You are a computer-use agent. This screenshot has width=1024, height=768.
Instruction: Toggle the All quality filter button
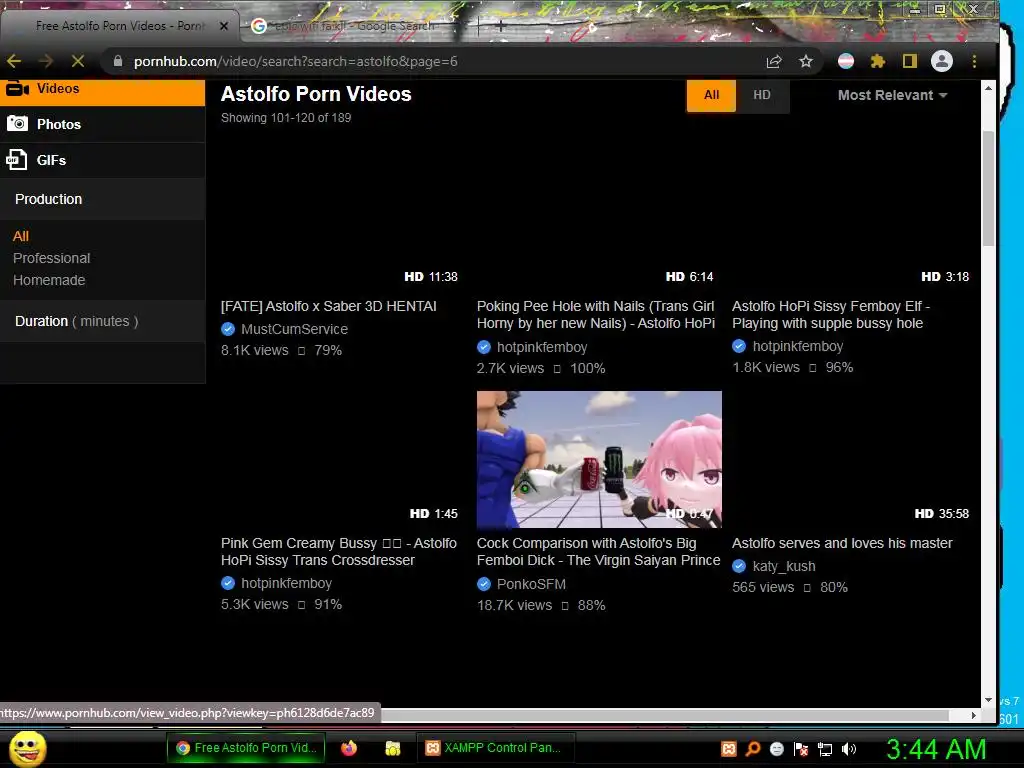(x=711, y=95)
